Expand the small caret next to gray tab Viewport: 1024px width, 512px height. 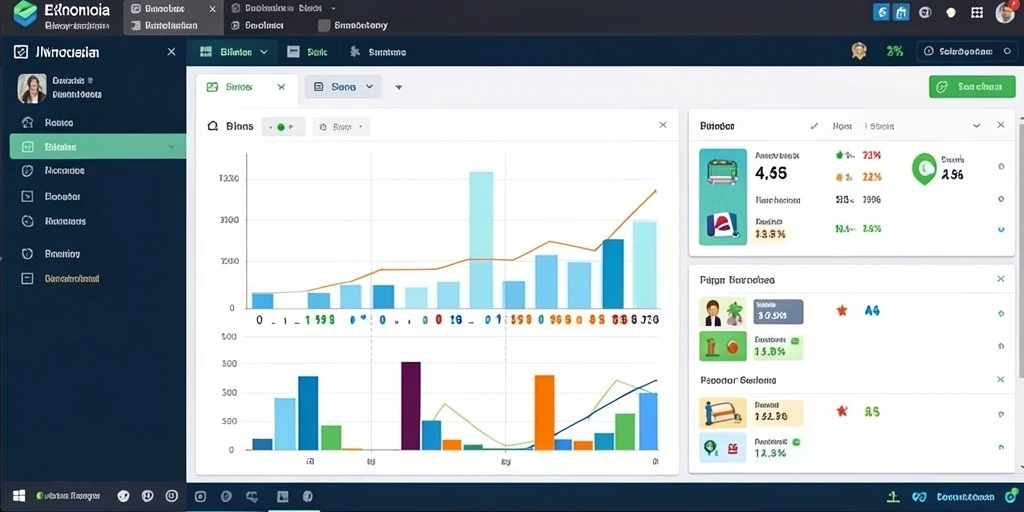click(398, 87)
